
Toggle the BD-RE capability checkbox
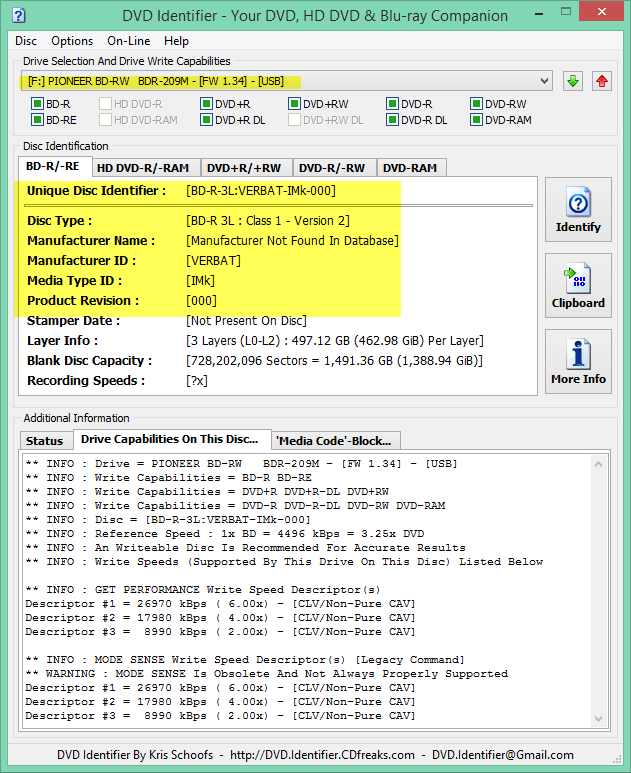37,120
